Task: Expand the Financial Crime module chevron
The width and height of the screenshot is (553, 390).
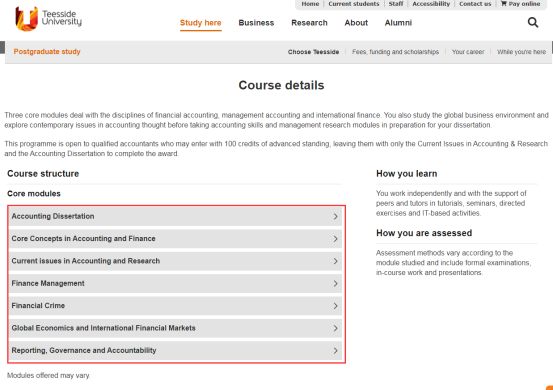Action: (x=335, y=306)
